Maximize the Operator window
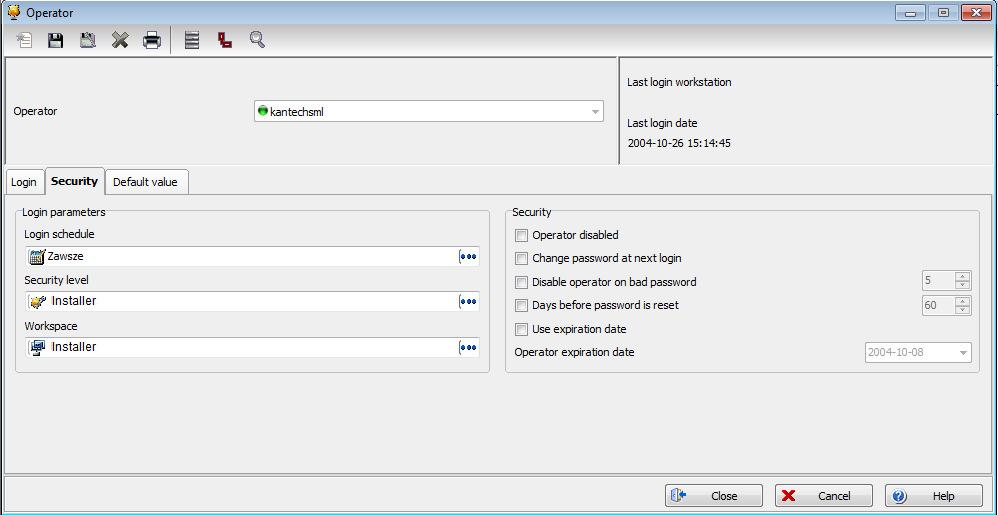 click(945, 12)
